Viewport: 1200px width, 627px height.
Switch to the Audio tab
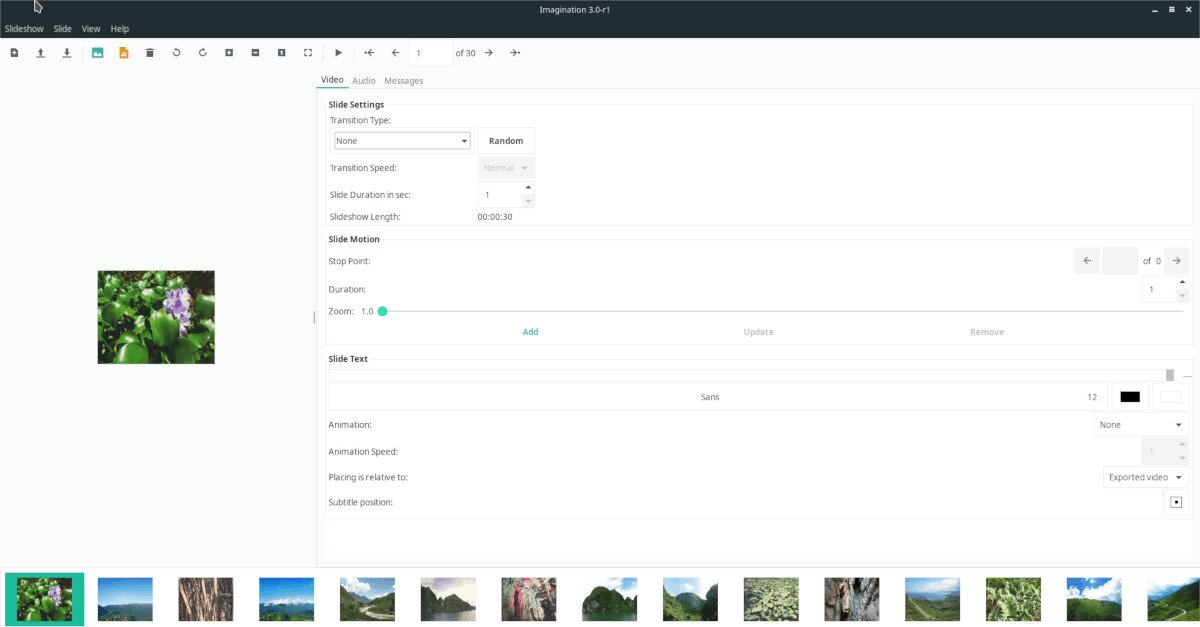[x=364, y=80]
